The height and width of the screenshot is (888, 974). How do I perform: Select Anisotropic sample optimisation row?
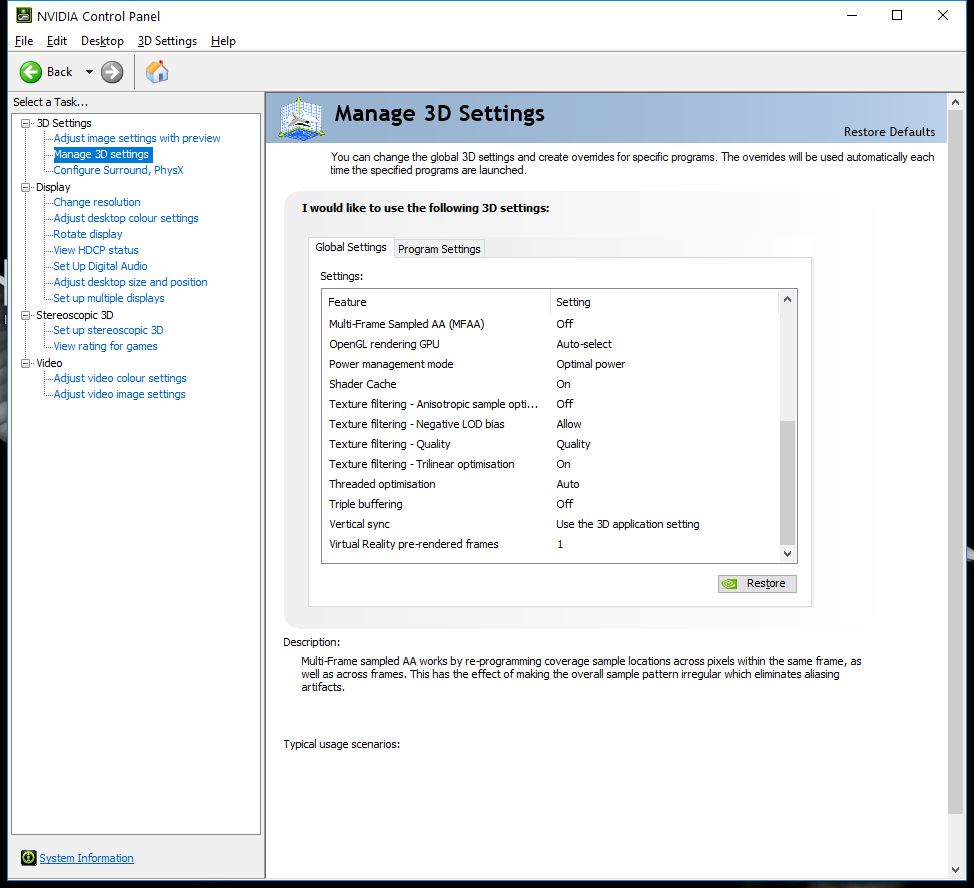550,404
